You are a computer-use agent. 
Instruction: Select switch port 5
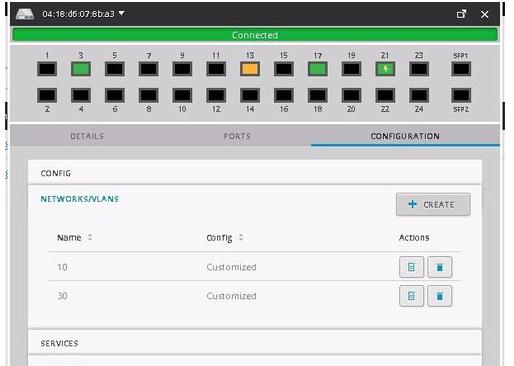click(115, 69)
